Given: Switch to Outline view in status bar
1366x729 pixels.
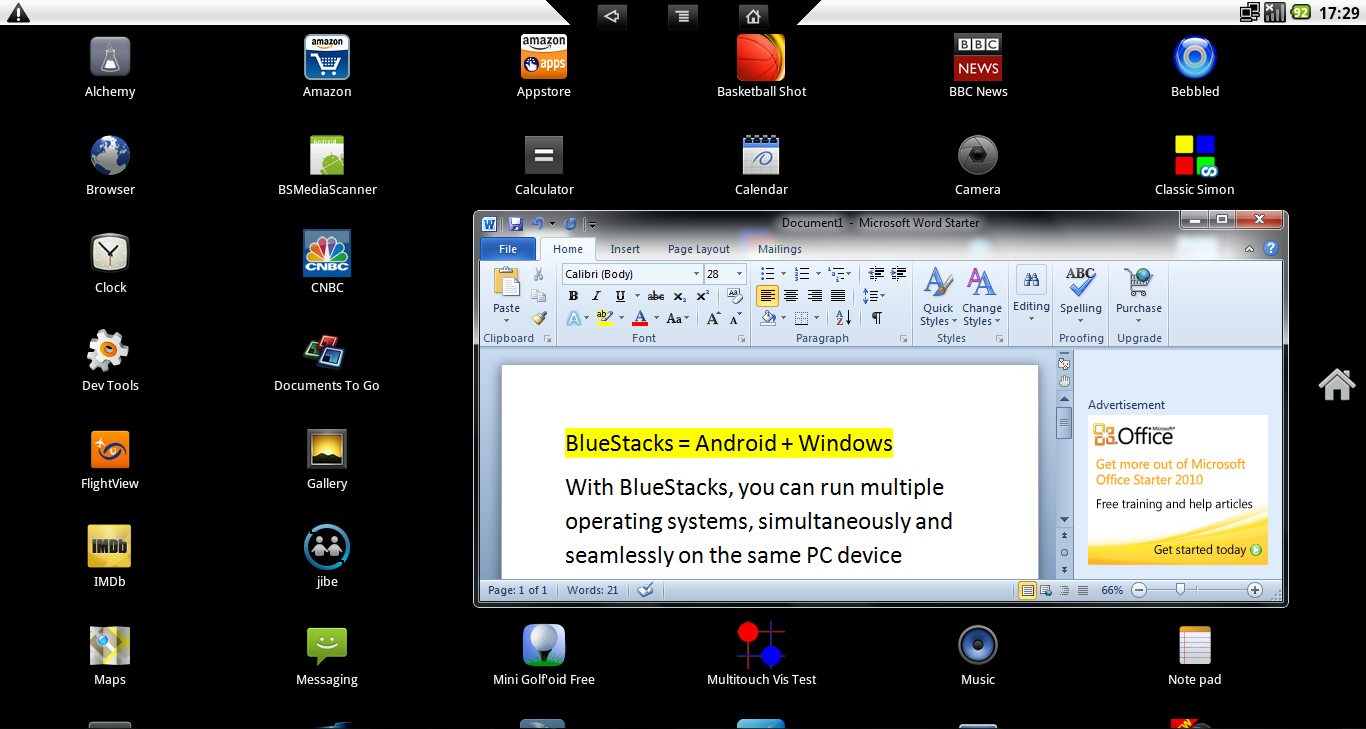Looking at the screenshot, I should tap(1064, 590).
